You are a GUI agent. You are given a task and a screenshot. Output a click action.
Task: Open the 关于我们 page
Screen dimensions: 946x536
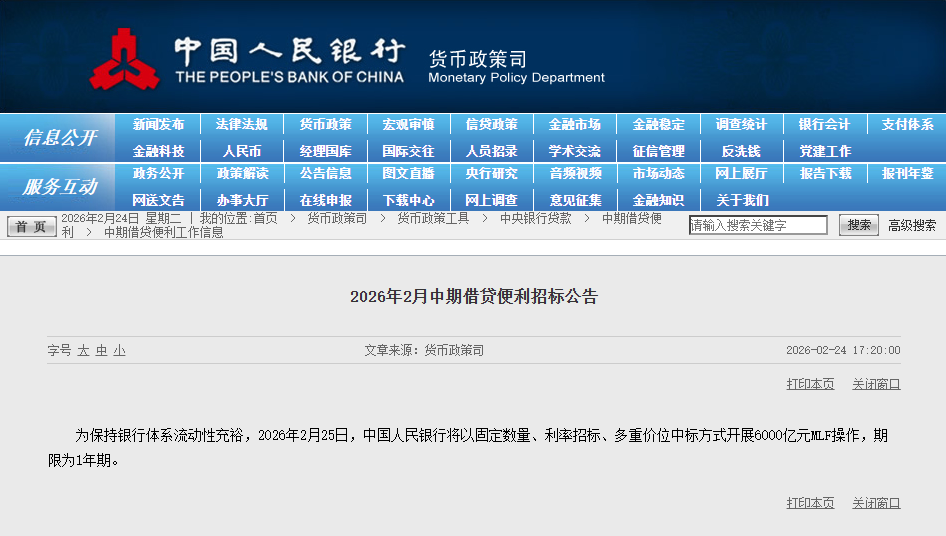pyautogui.click(x=741, y=200)
